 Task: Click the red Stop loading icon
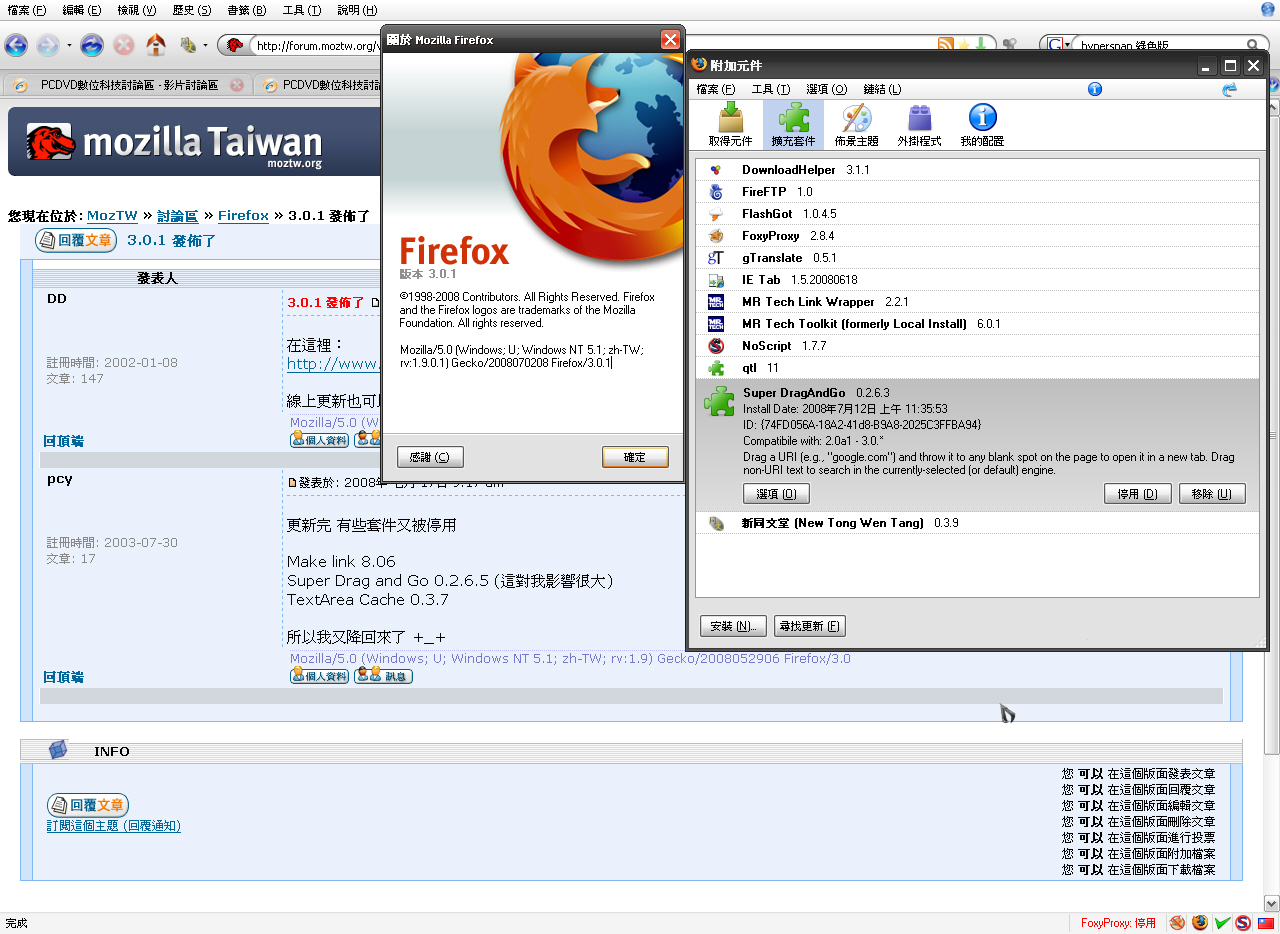point(124,45)
